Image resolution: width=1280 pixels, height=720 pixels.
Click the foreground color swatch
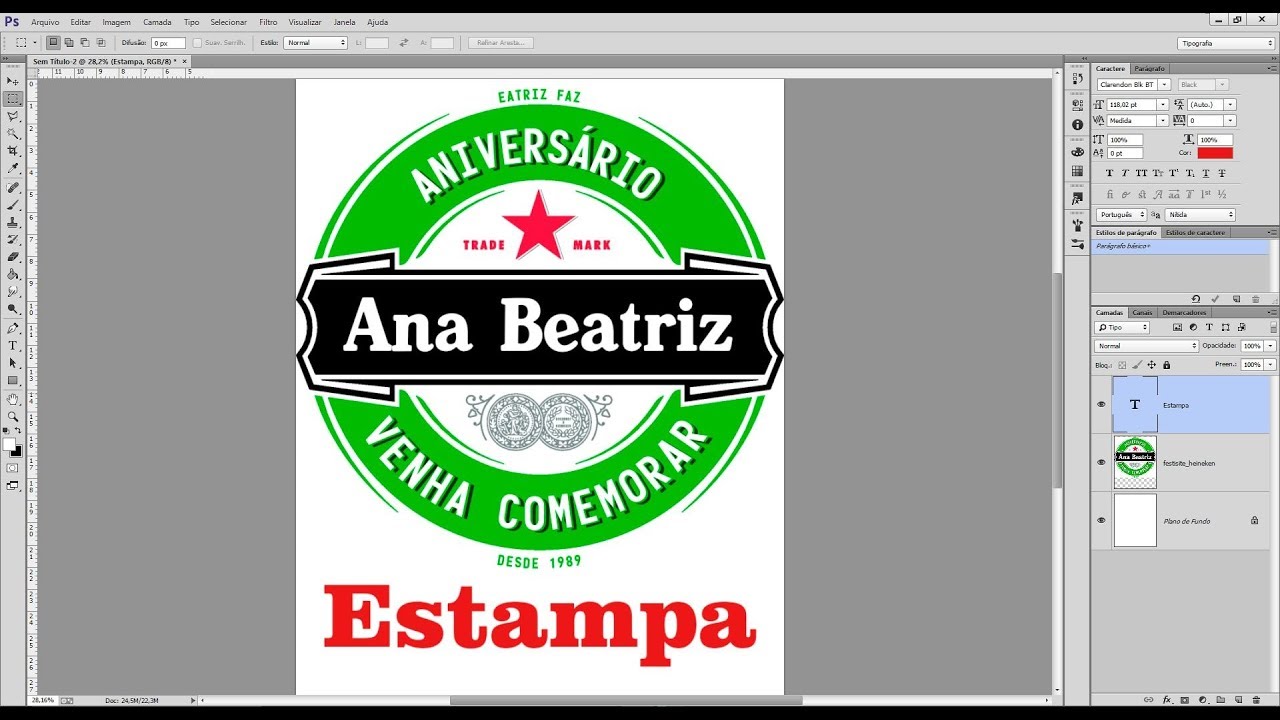tap(9, 444)
